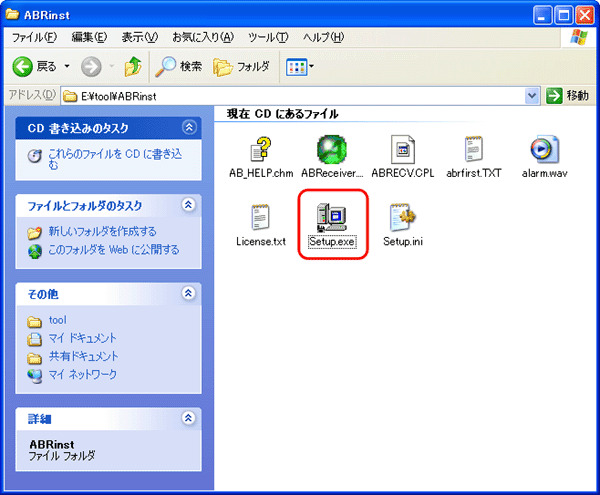Open the ツール(T) menu
Viewport: 600px width, 495px height.
(267, 37)
